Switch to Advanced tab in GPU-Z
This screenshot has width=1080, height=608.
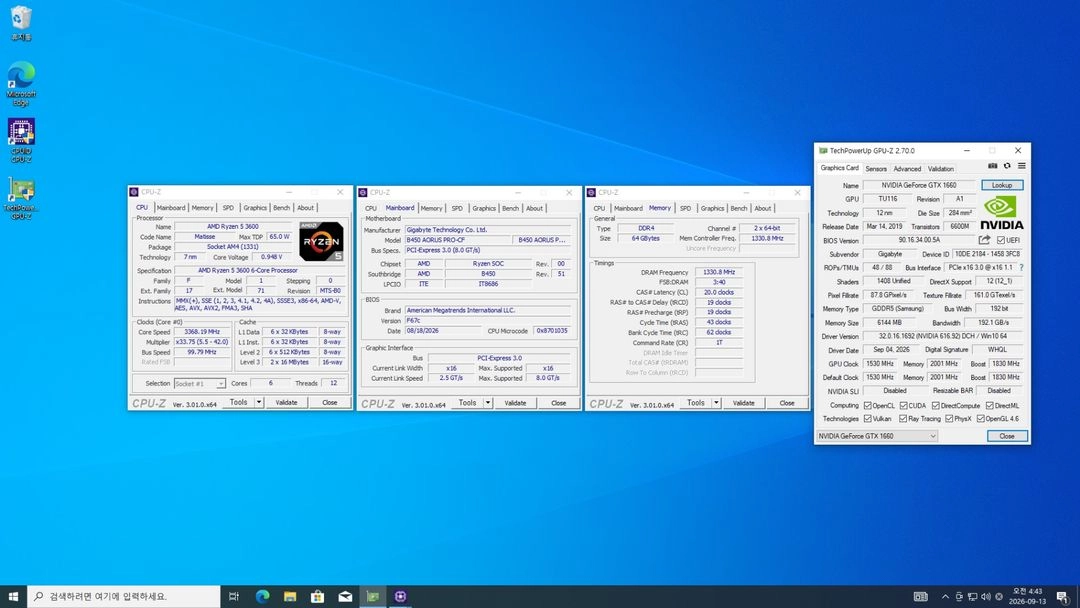pyautogui.click(x=907, y=169)
